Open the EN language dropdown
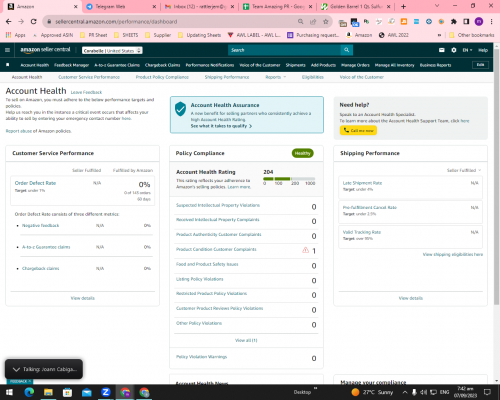Screen dimensions: 500x400 (467, 50)
